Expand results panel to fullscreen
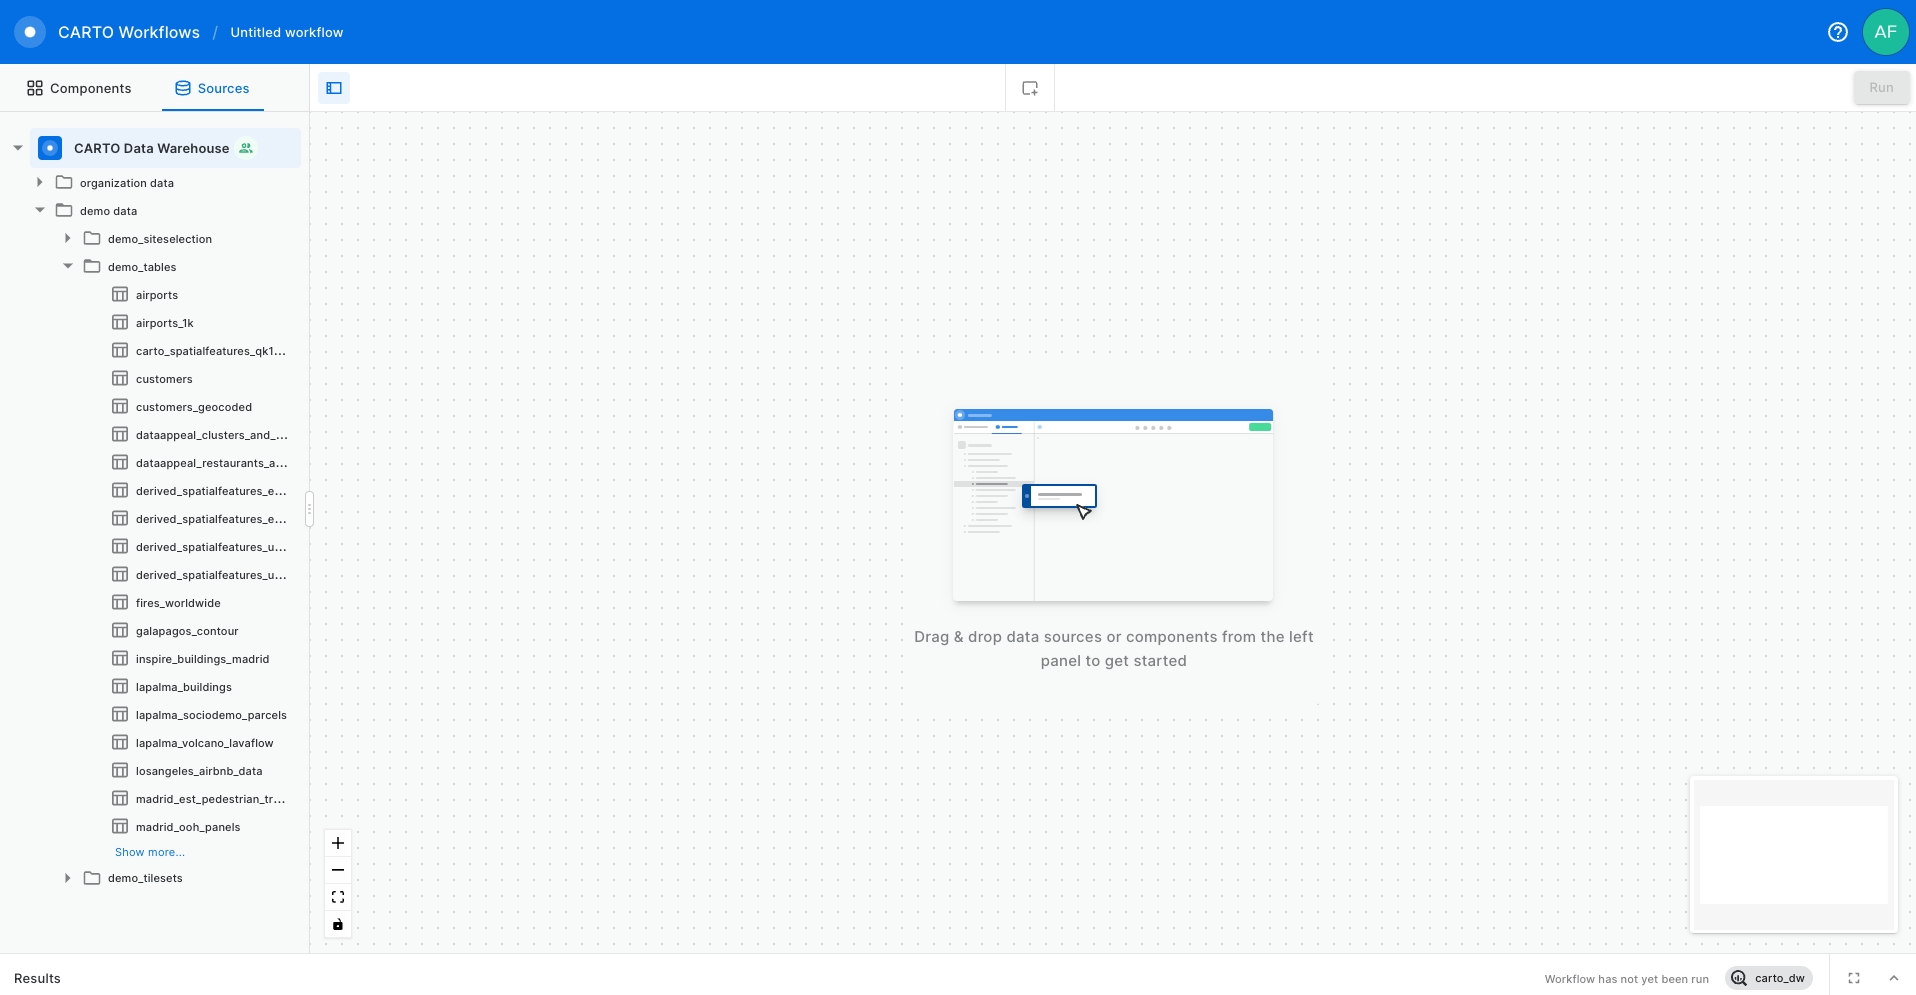 pyautogui.click(x=1854, y=978)
